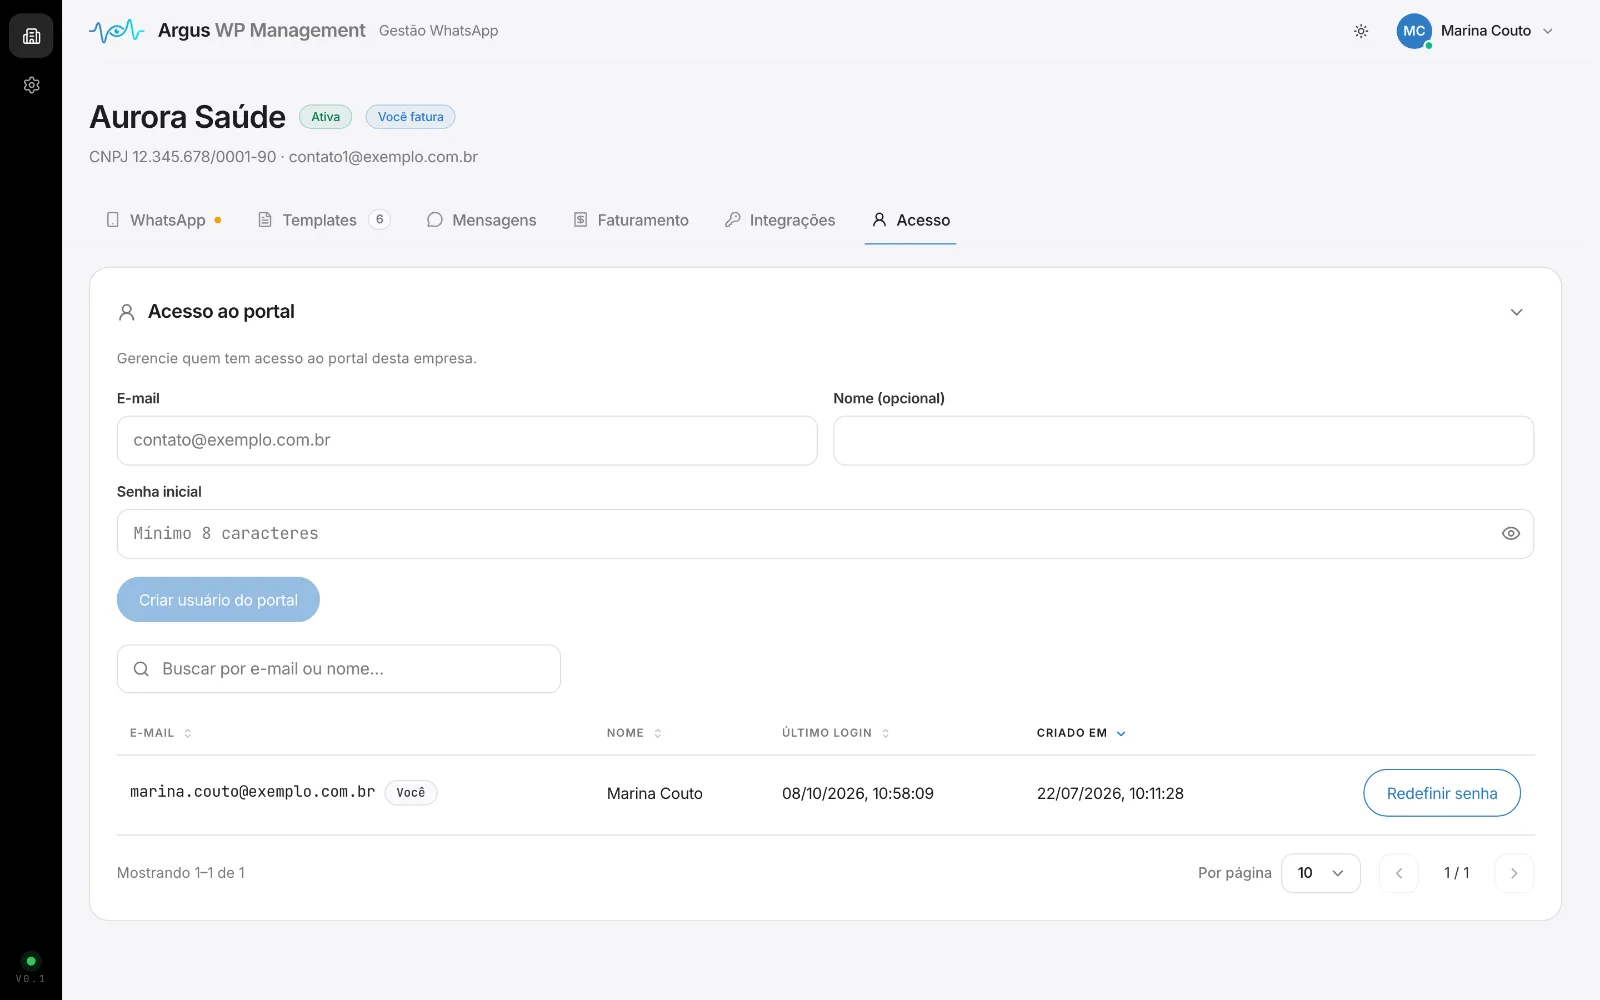Open Marina Couto user menu chevron
Image resolution: width=1600 pixels, height=1000 pixels.
[x=1548, y=31]
